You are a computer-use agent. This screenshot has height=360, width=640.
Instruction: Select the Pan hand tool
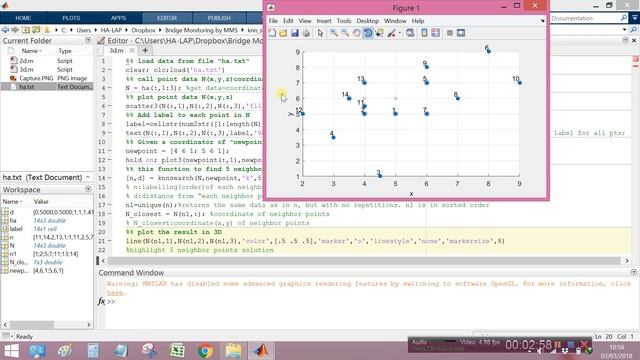(357, 33)
